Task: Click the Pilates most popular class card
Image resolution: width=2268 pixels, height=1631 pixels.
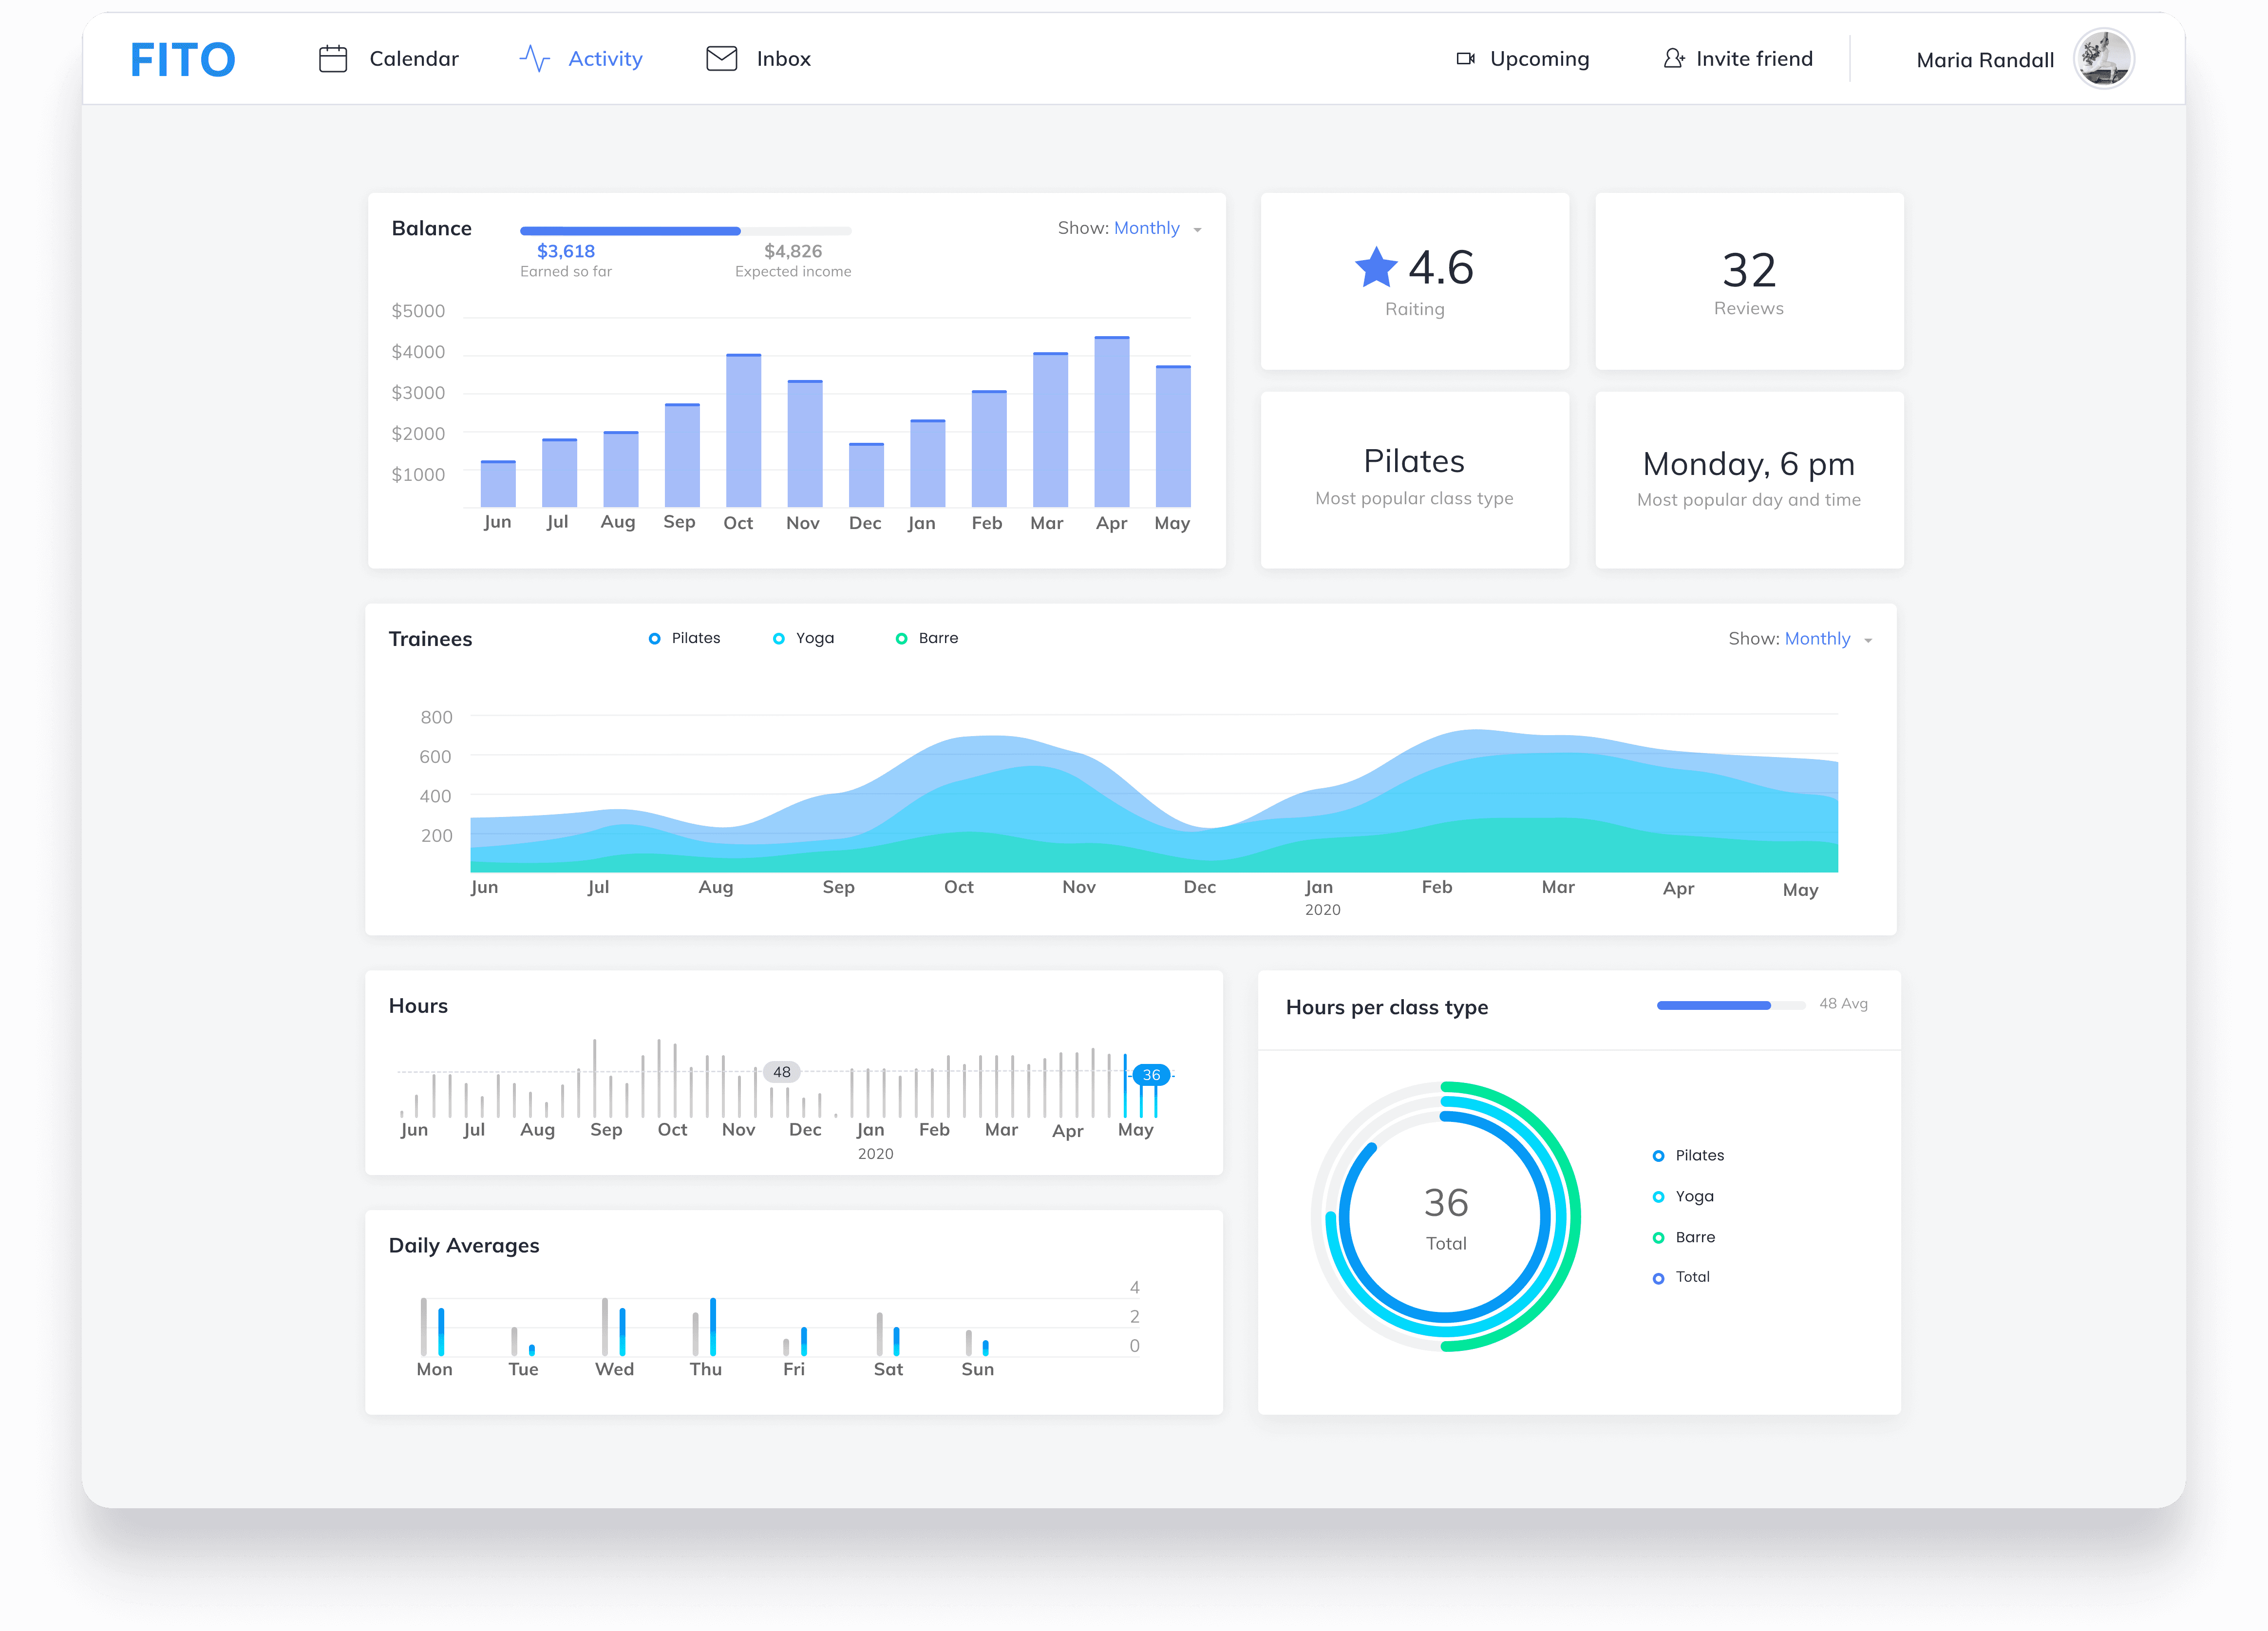Action: [1414, 480]
